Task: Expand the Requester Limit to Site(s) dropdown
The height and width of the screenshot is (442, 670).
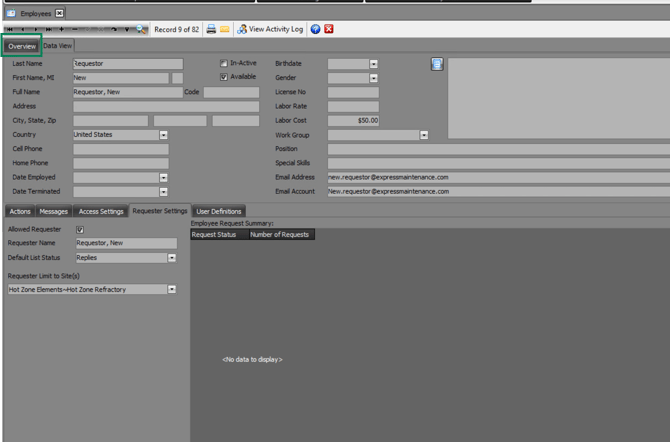Action: (x=172, y=290)
